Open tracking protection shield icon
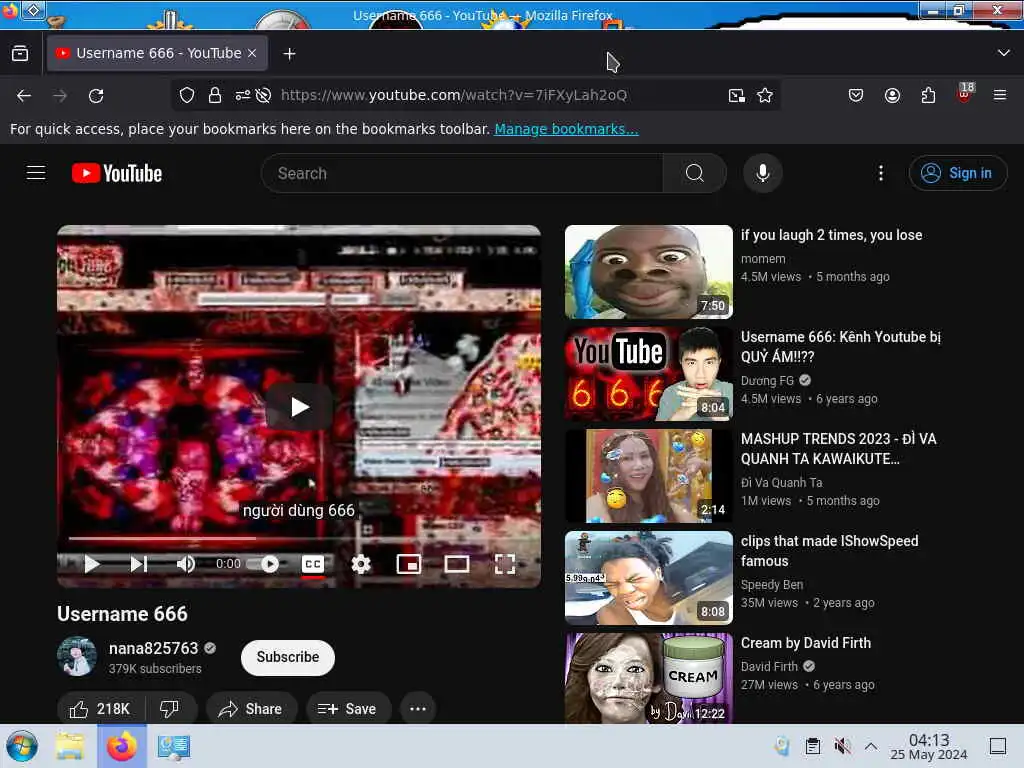This screenshot has height=768, width=1024. pyautogui.click(x=187, y=95)
